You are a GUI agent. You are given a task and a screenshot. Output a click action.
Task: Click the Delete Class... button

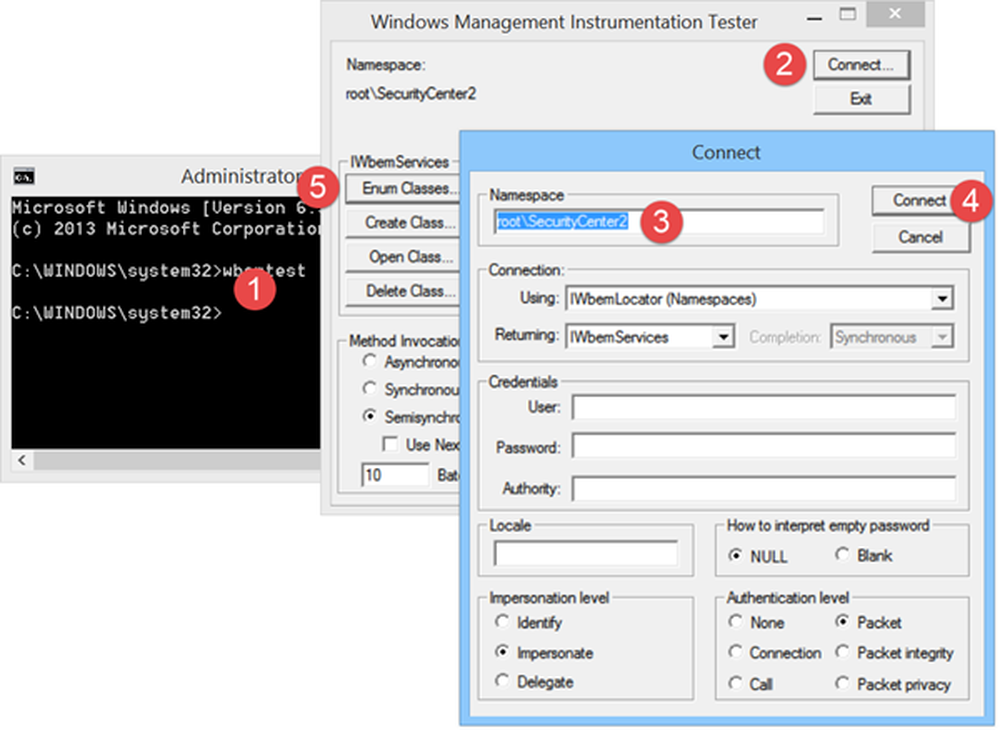coord(402,291)
